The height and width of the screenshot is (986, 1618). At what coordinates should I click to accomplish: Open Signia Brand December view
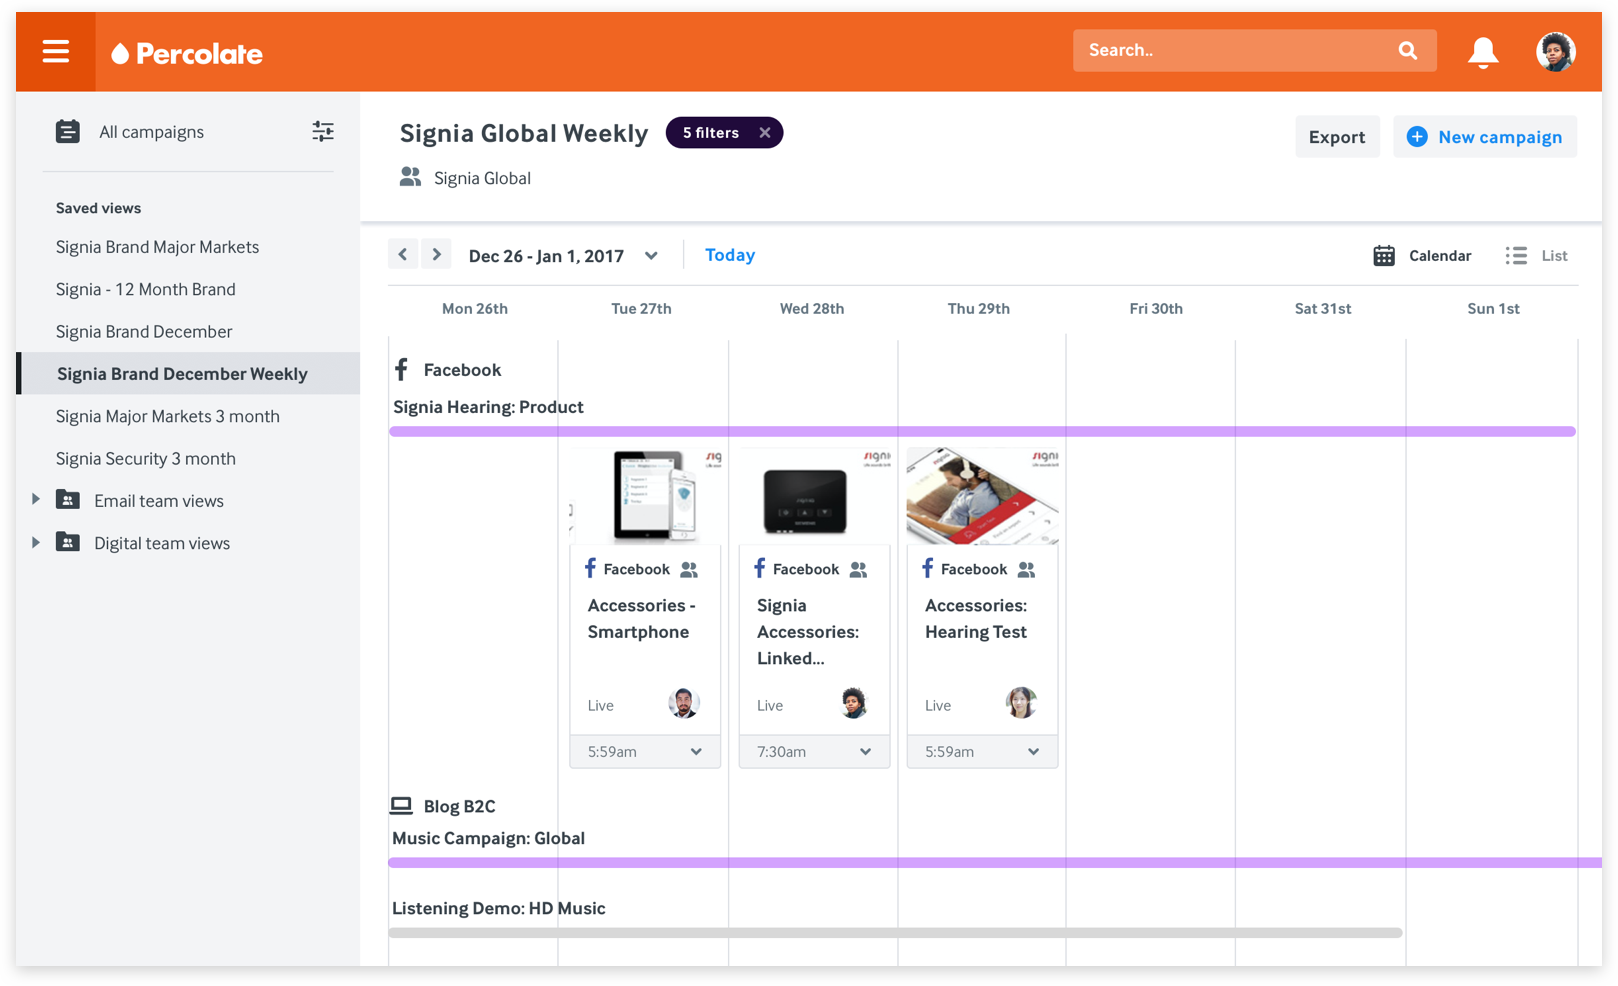[x=144, y=331]
